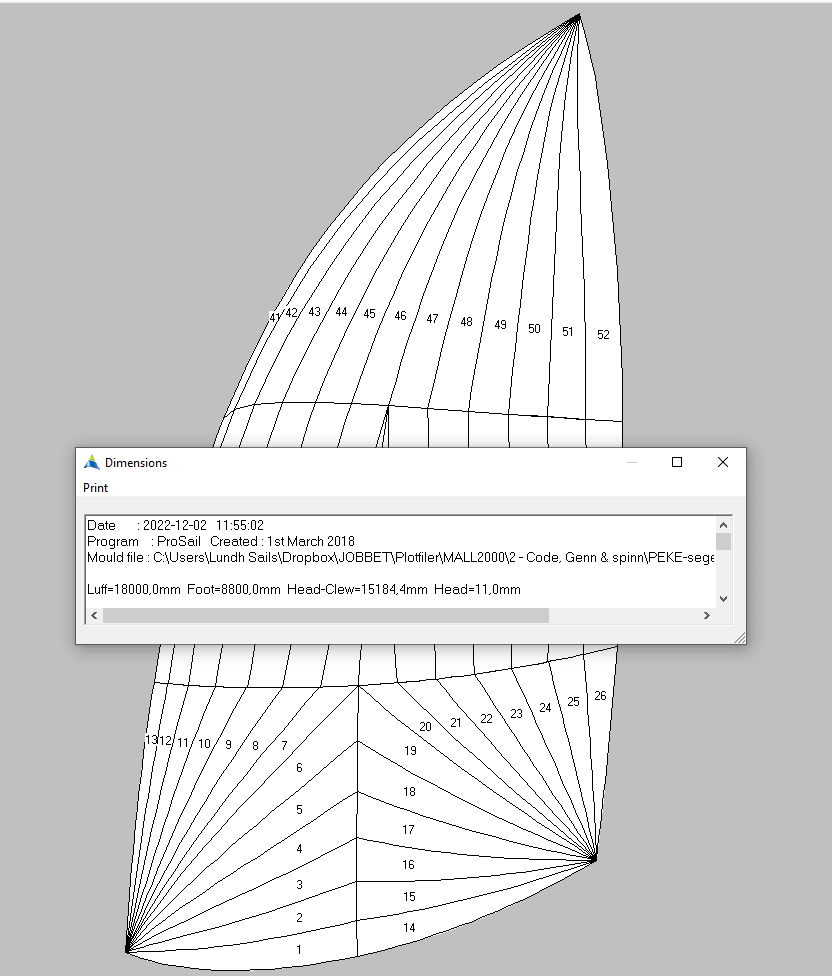Select sail panel 21
This screenshot has width=832, height=976.
point(456,723)
